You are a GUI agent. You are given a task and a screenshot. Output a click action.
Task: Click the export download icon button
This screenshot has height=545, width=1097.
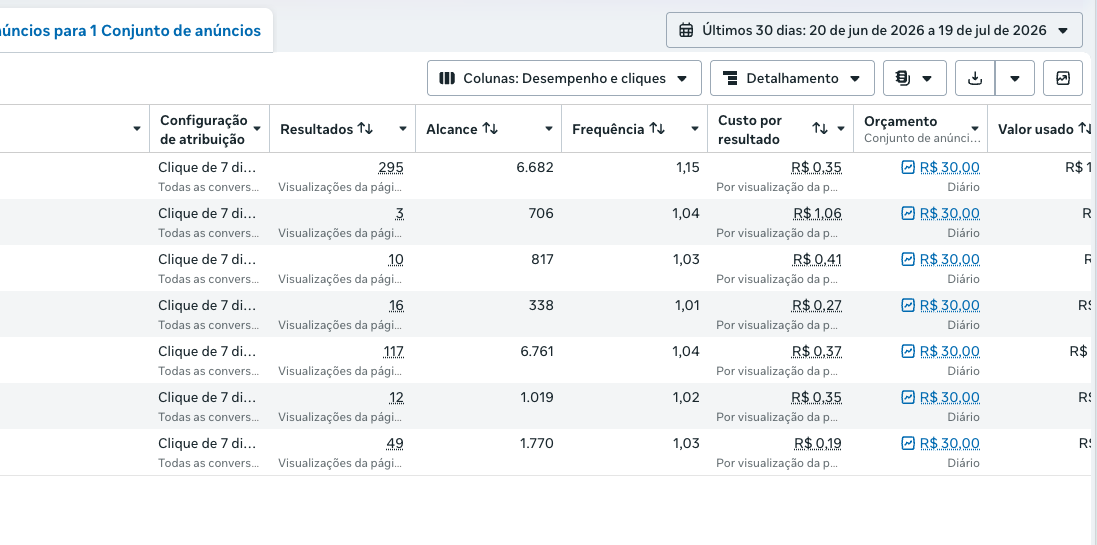click(x=975, y=78)
